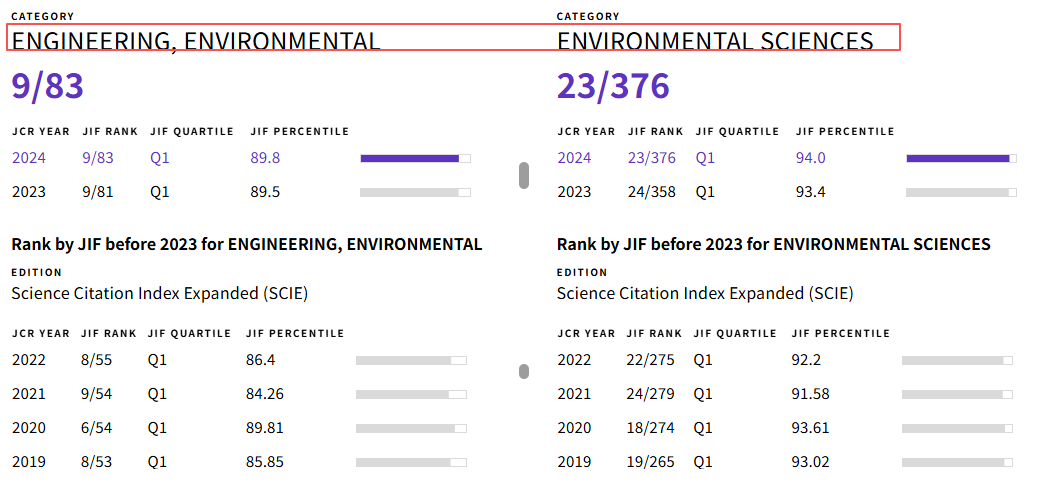Click the purple percentile bar beside 94.0

tap(960, 158)
